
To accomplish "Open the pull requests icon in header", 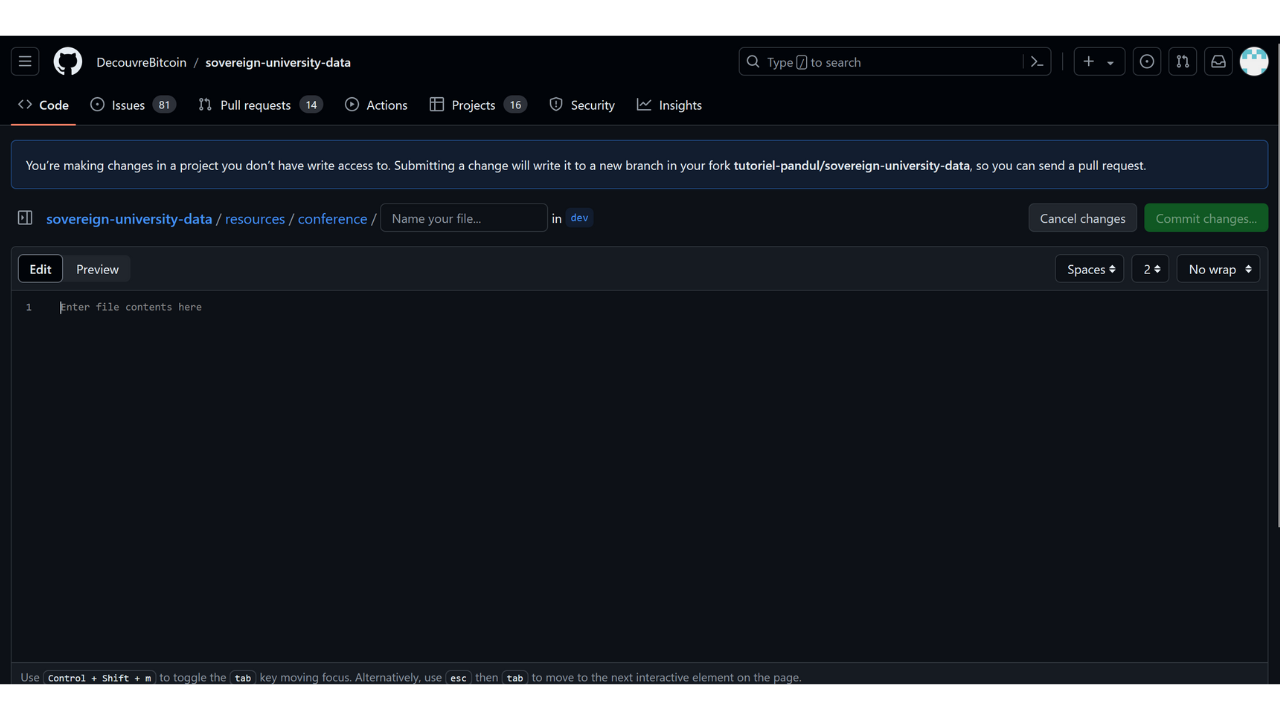I will 1183,62.
